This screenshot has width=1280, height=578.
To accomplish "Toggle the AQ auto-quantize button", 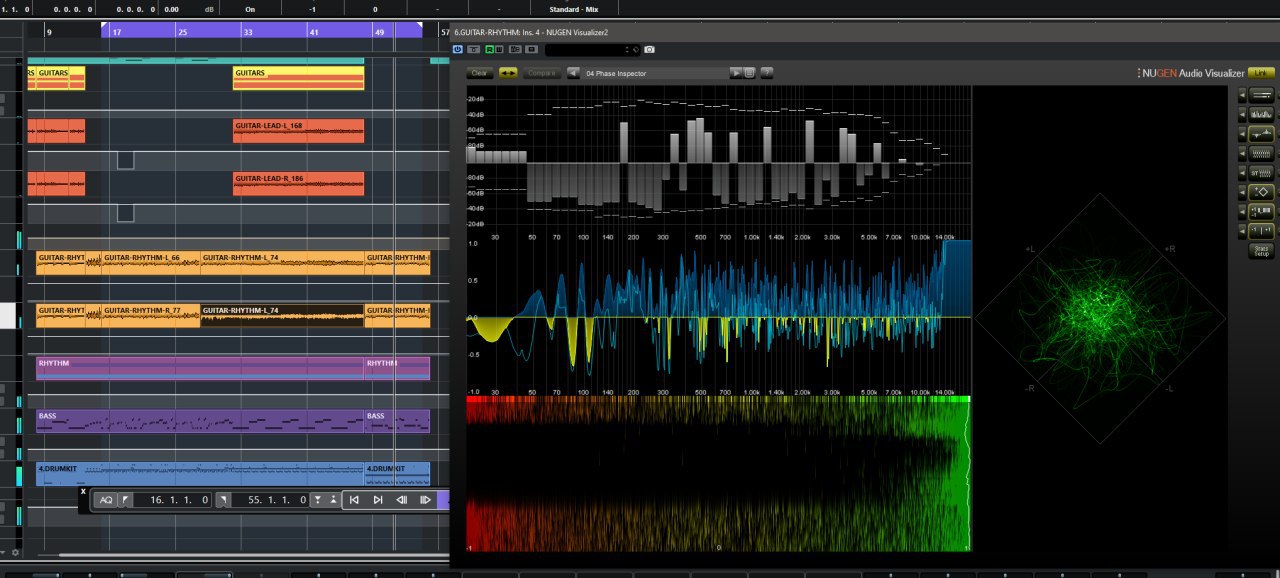I will 106,500.
